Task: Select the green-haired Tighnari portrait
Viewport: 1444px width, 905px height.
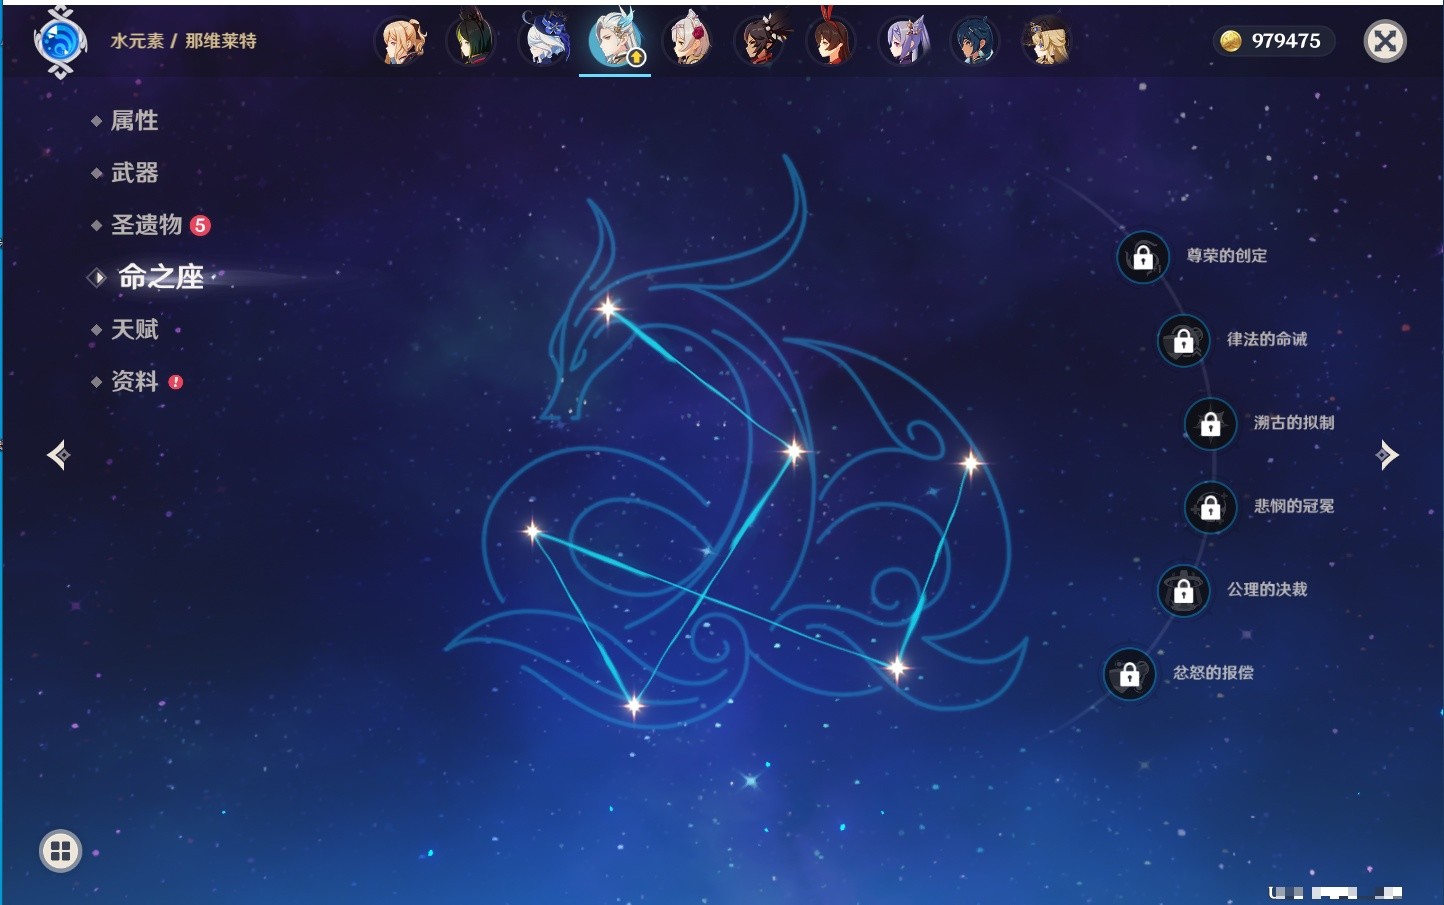Action: (472, 41)
